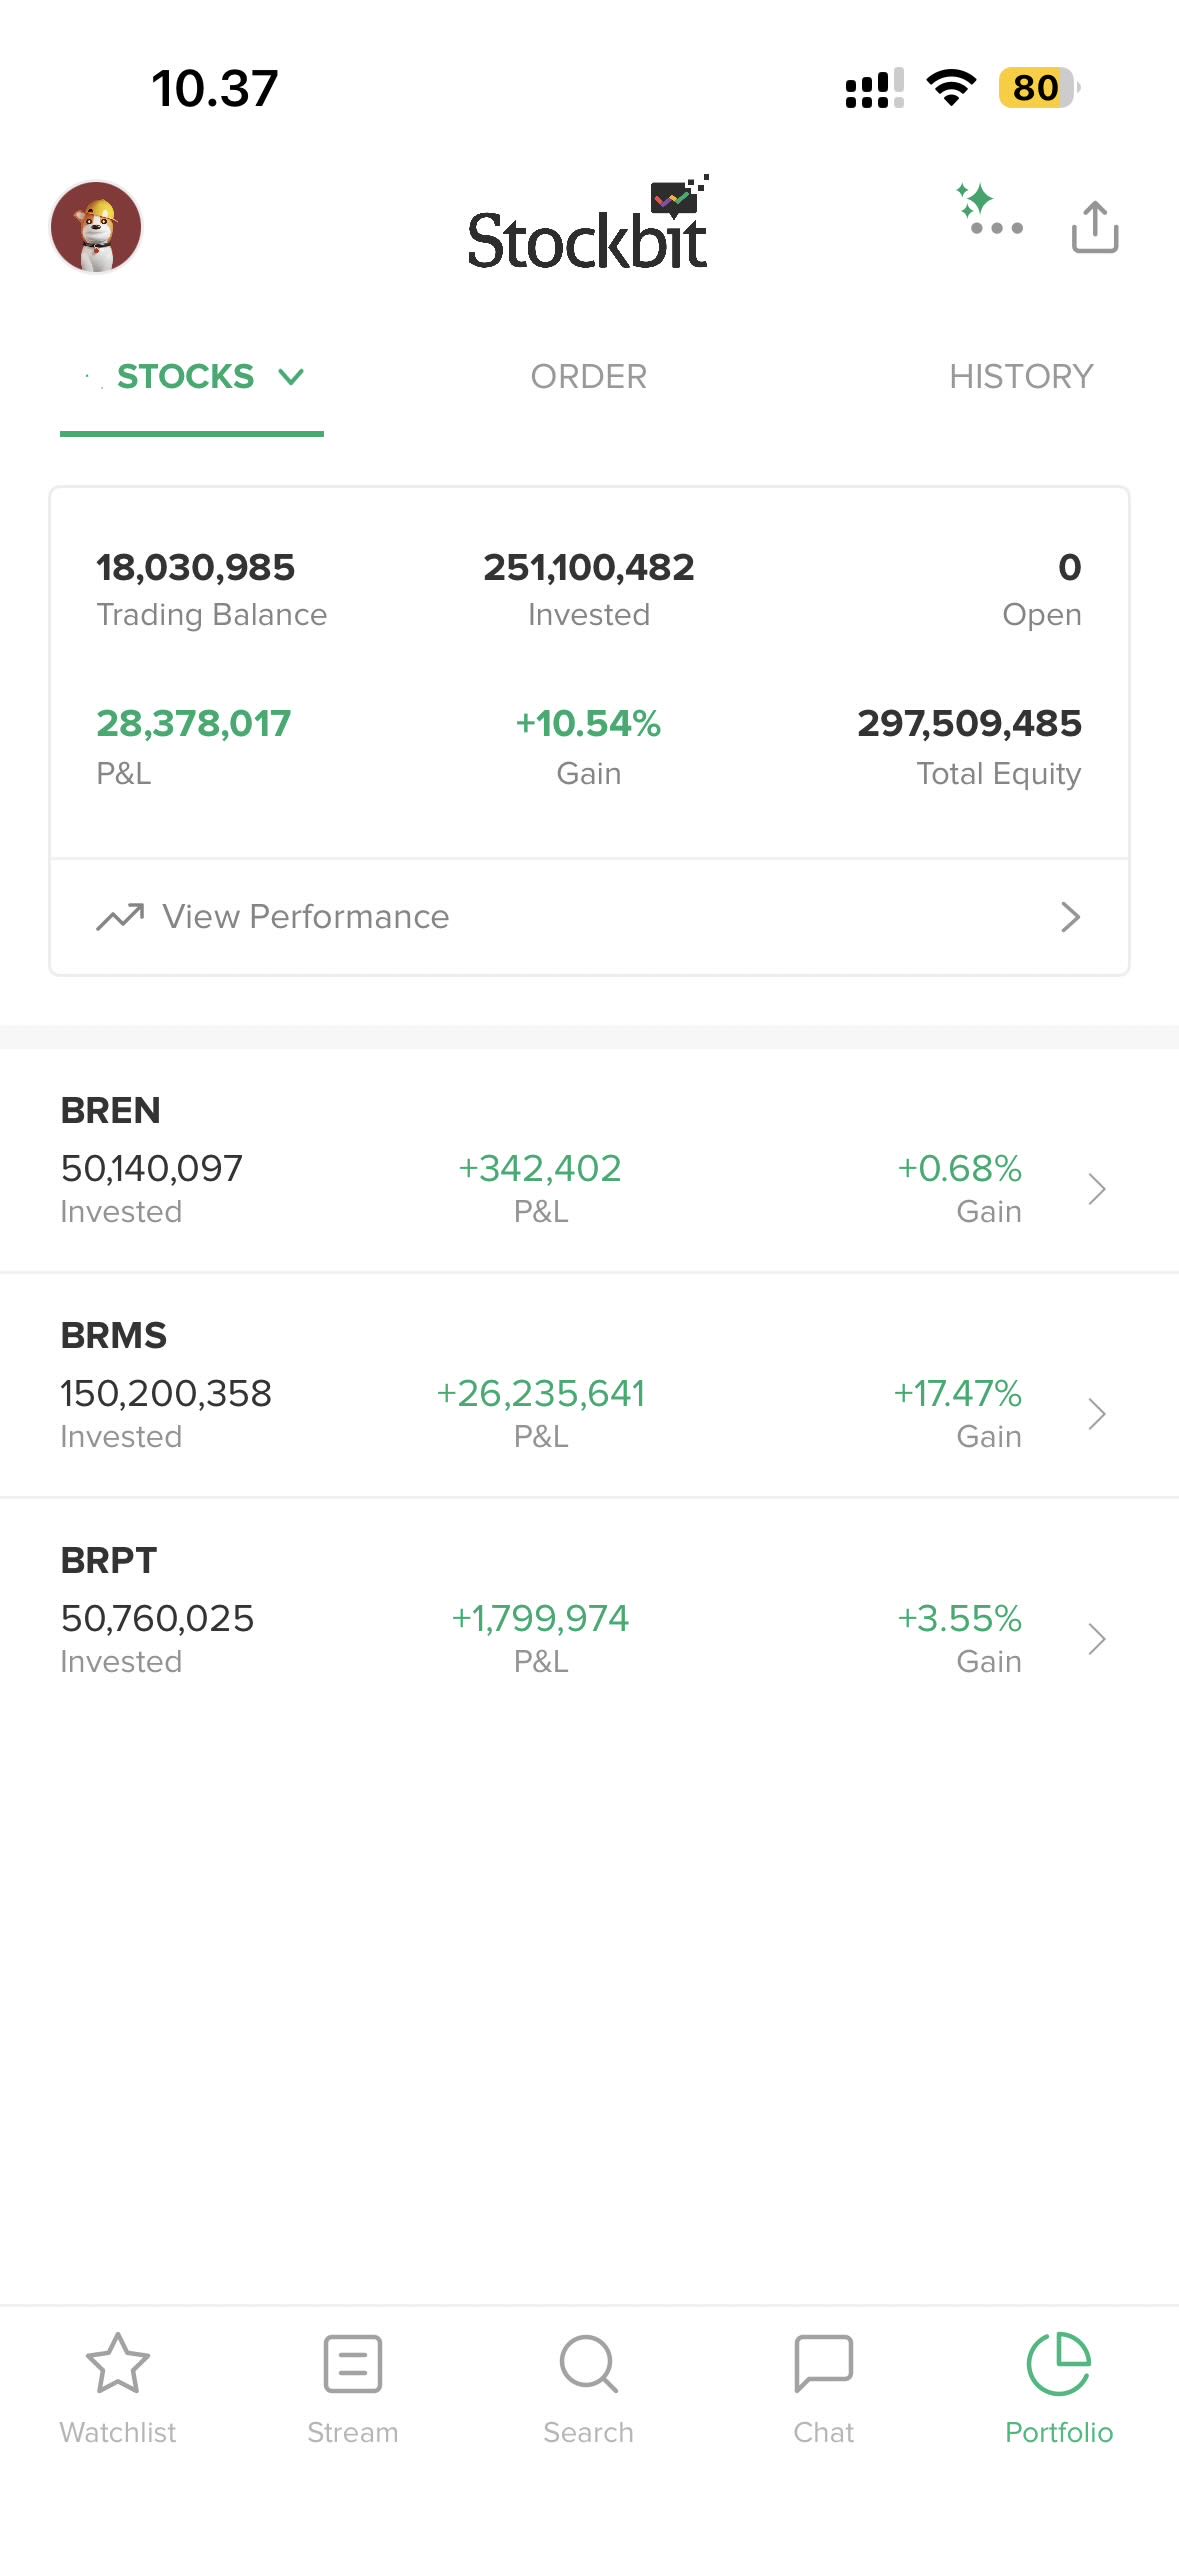Expand BRPT holding details chevron
This screenshot has height=2556, width=1179.
click(x=1096, y=1639)
